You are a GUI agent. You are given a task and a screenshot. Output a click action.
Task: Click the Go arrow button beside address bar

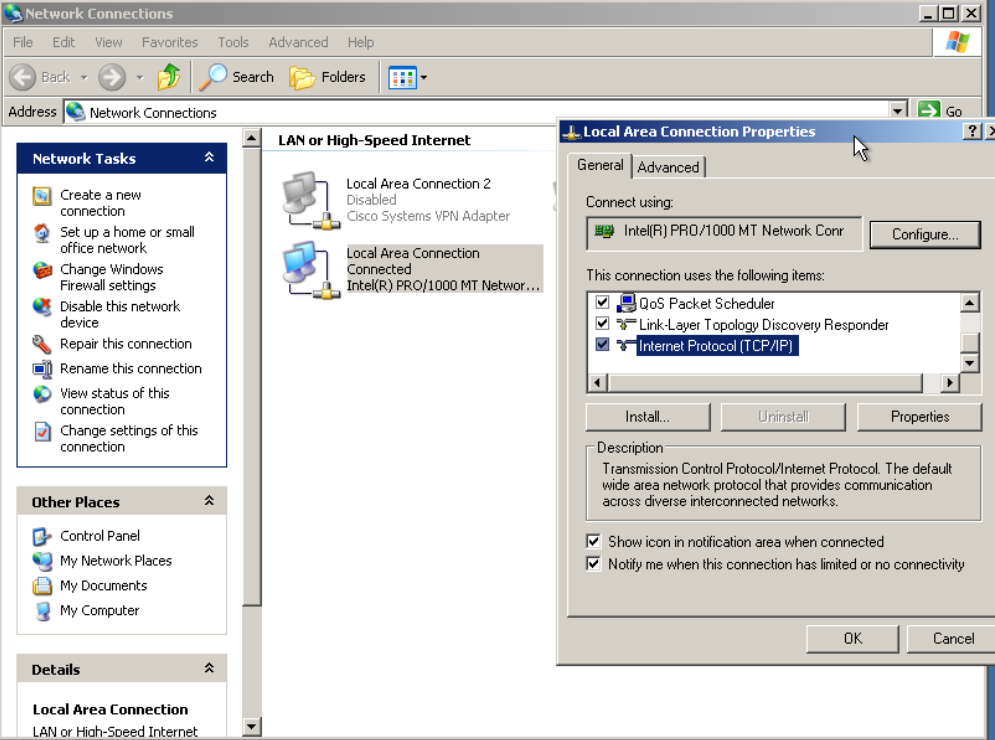click(930, 110)
